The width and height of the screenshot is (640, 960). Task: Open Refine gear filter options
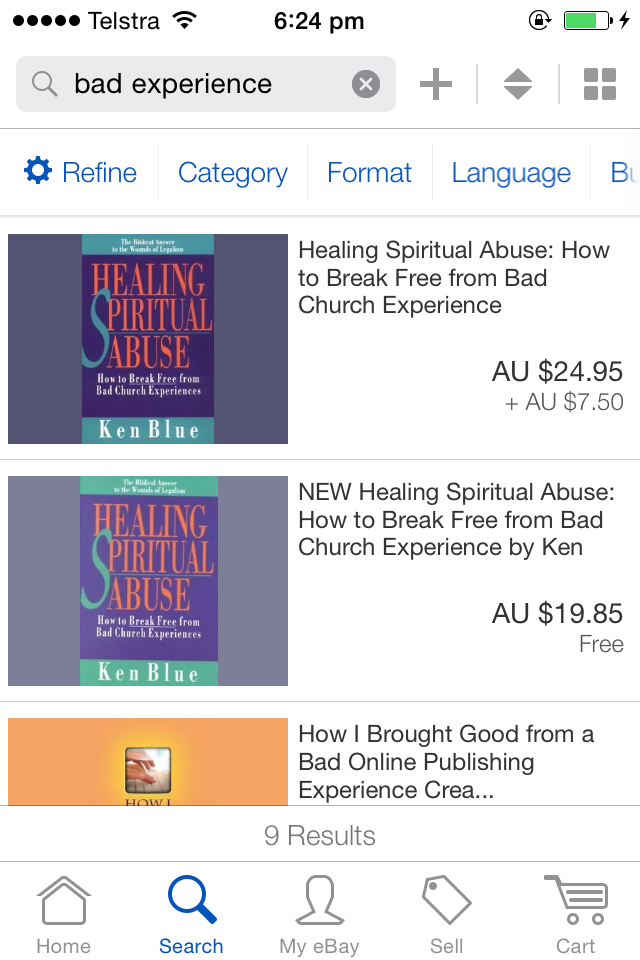point(80,172)
